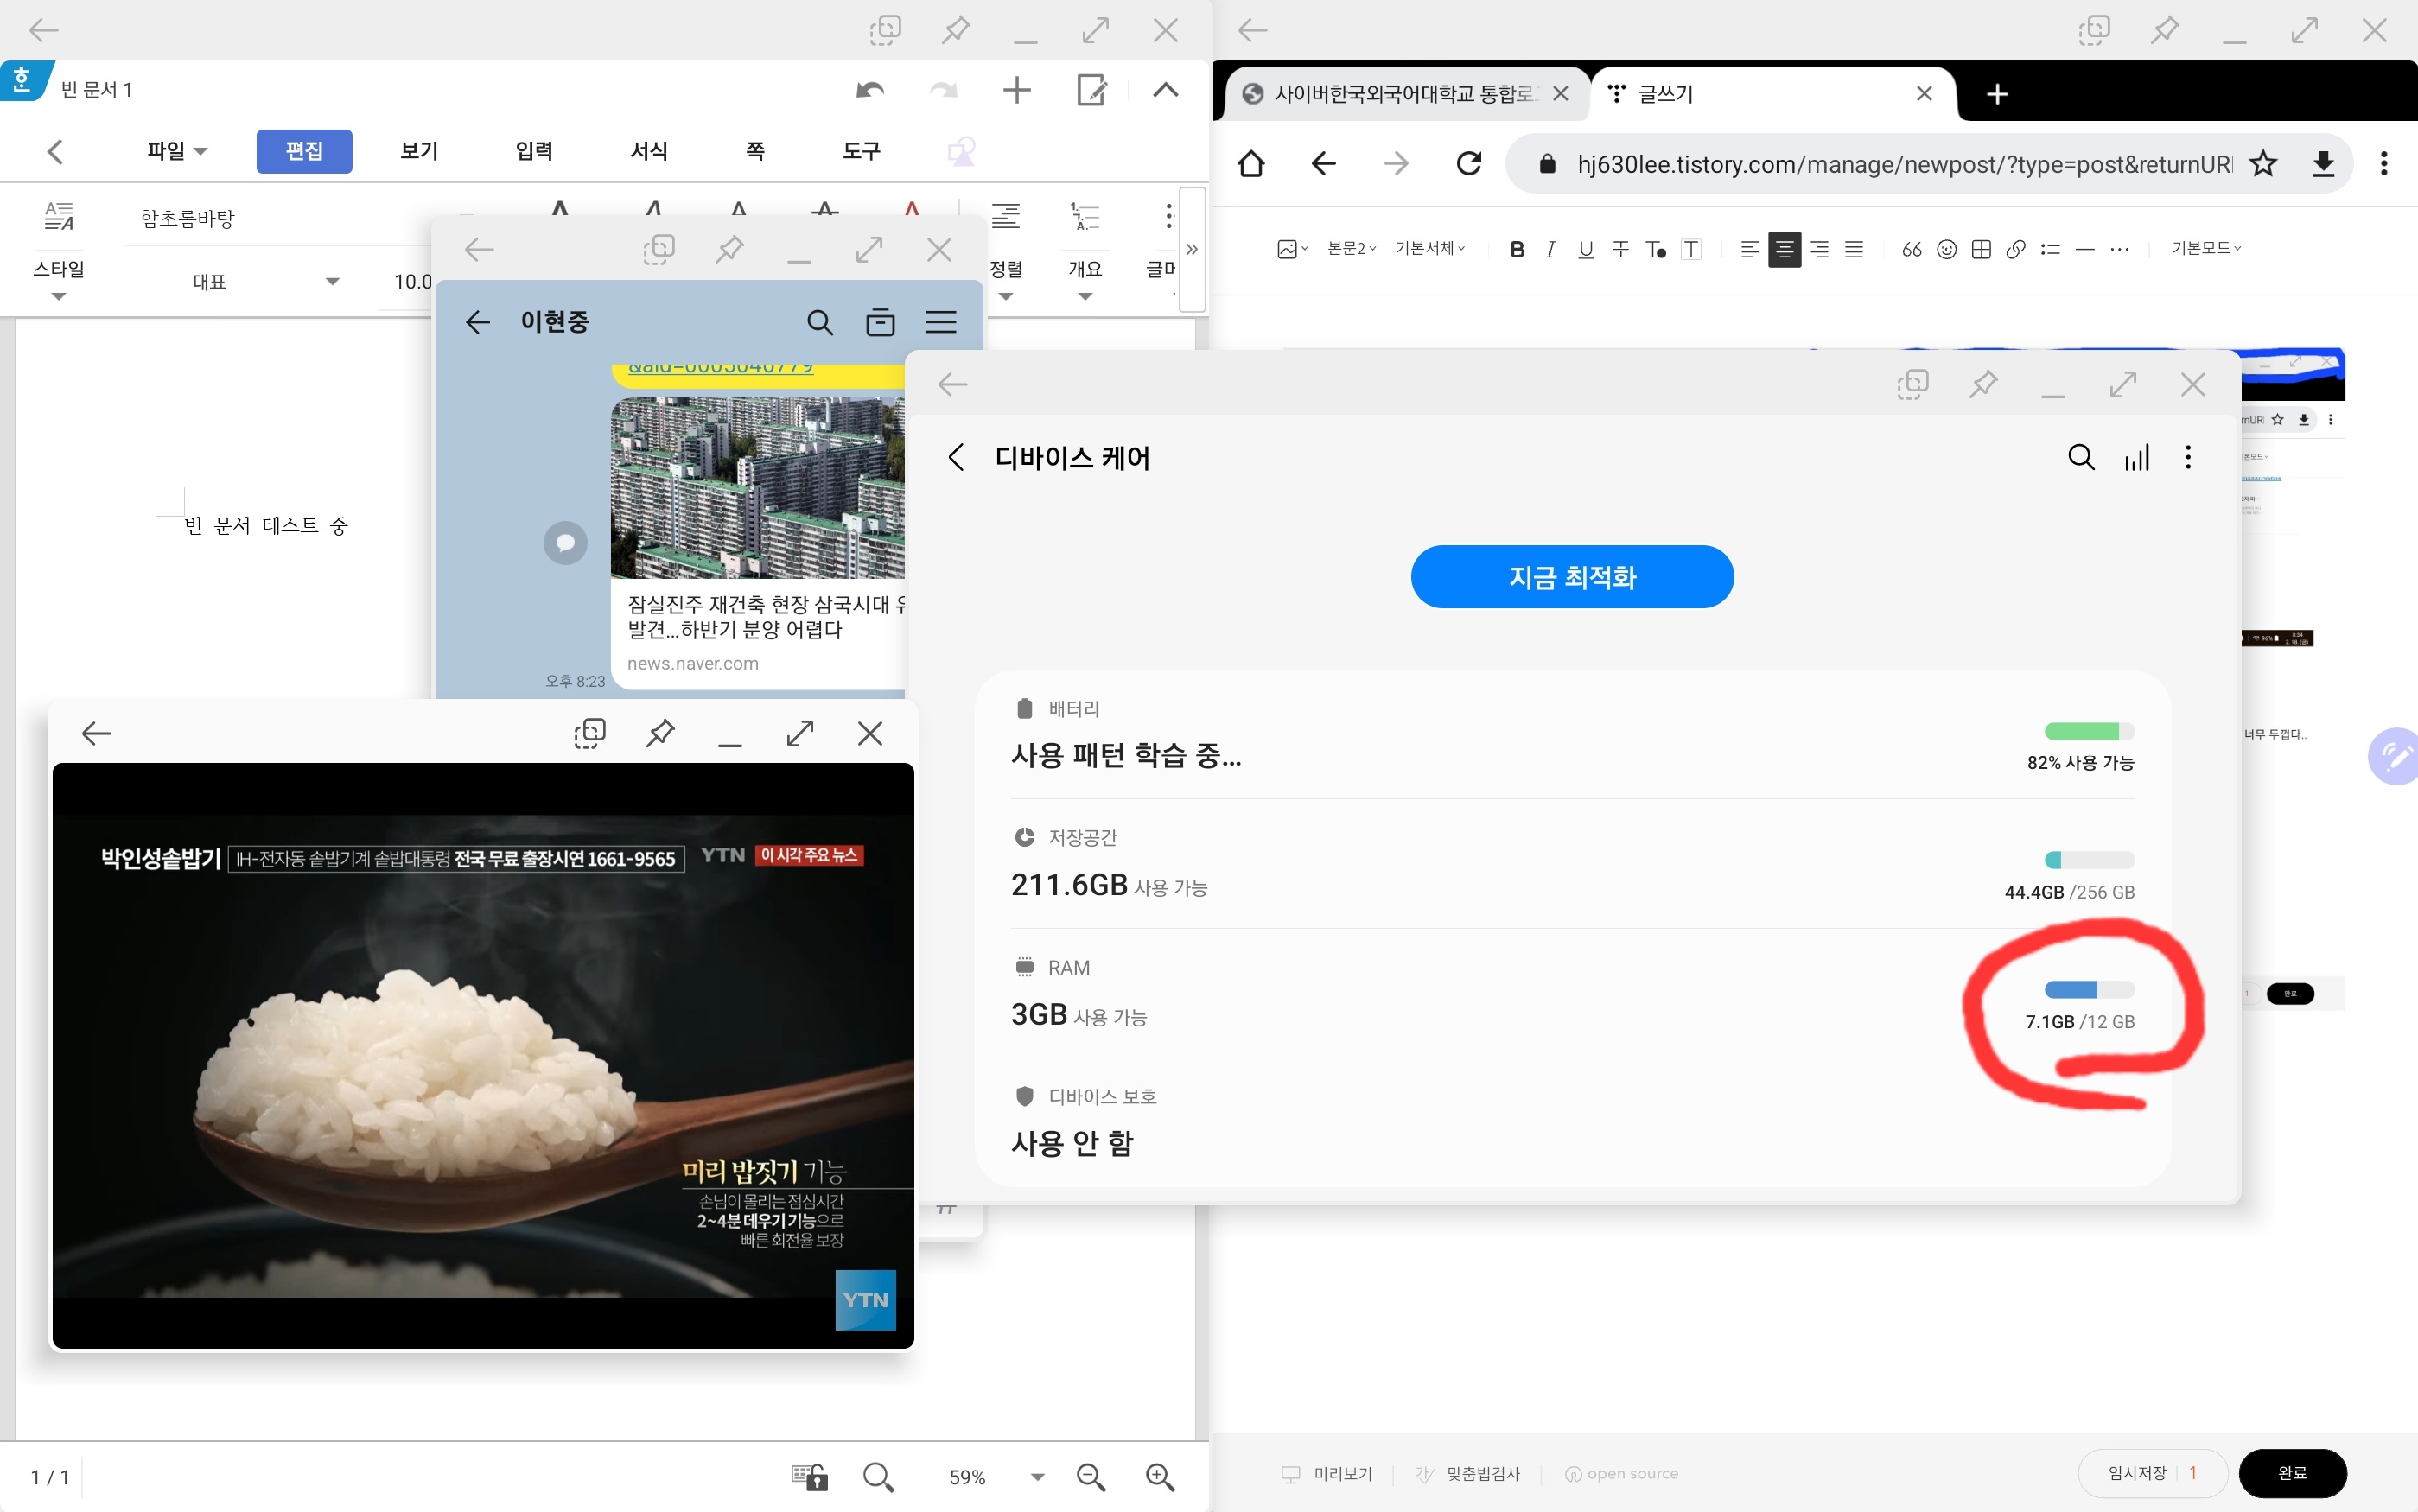Open a new browser tab
Screen dimensions: 2418x1512
(1997, 94)
